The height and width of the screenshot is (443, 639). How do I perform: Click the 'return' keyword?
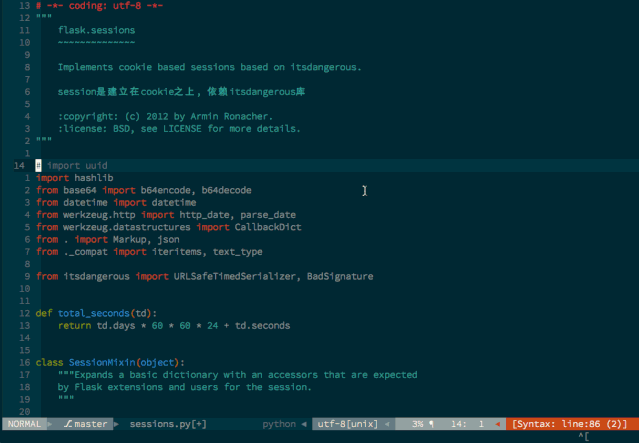pos(74,325)
